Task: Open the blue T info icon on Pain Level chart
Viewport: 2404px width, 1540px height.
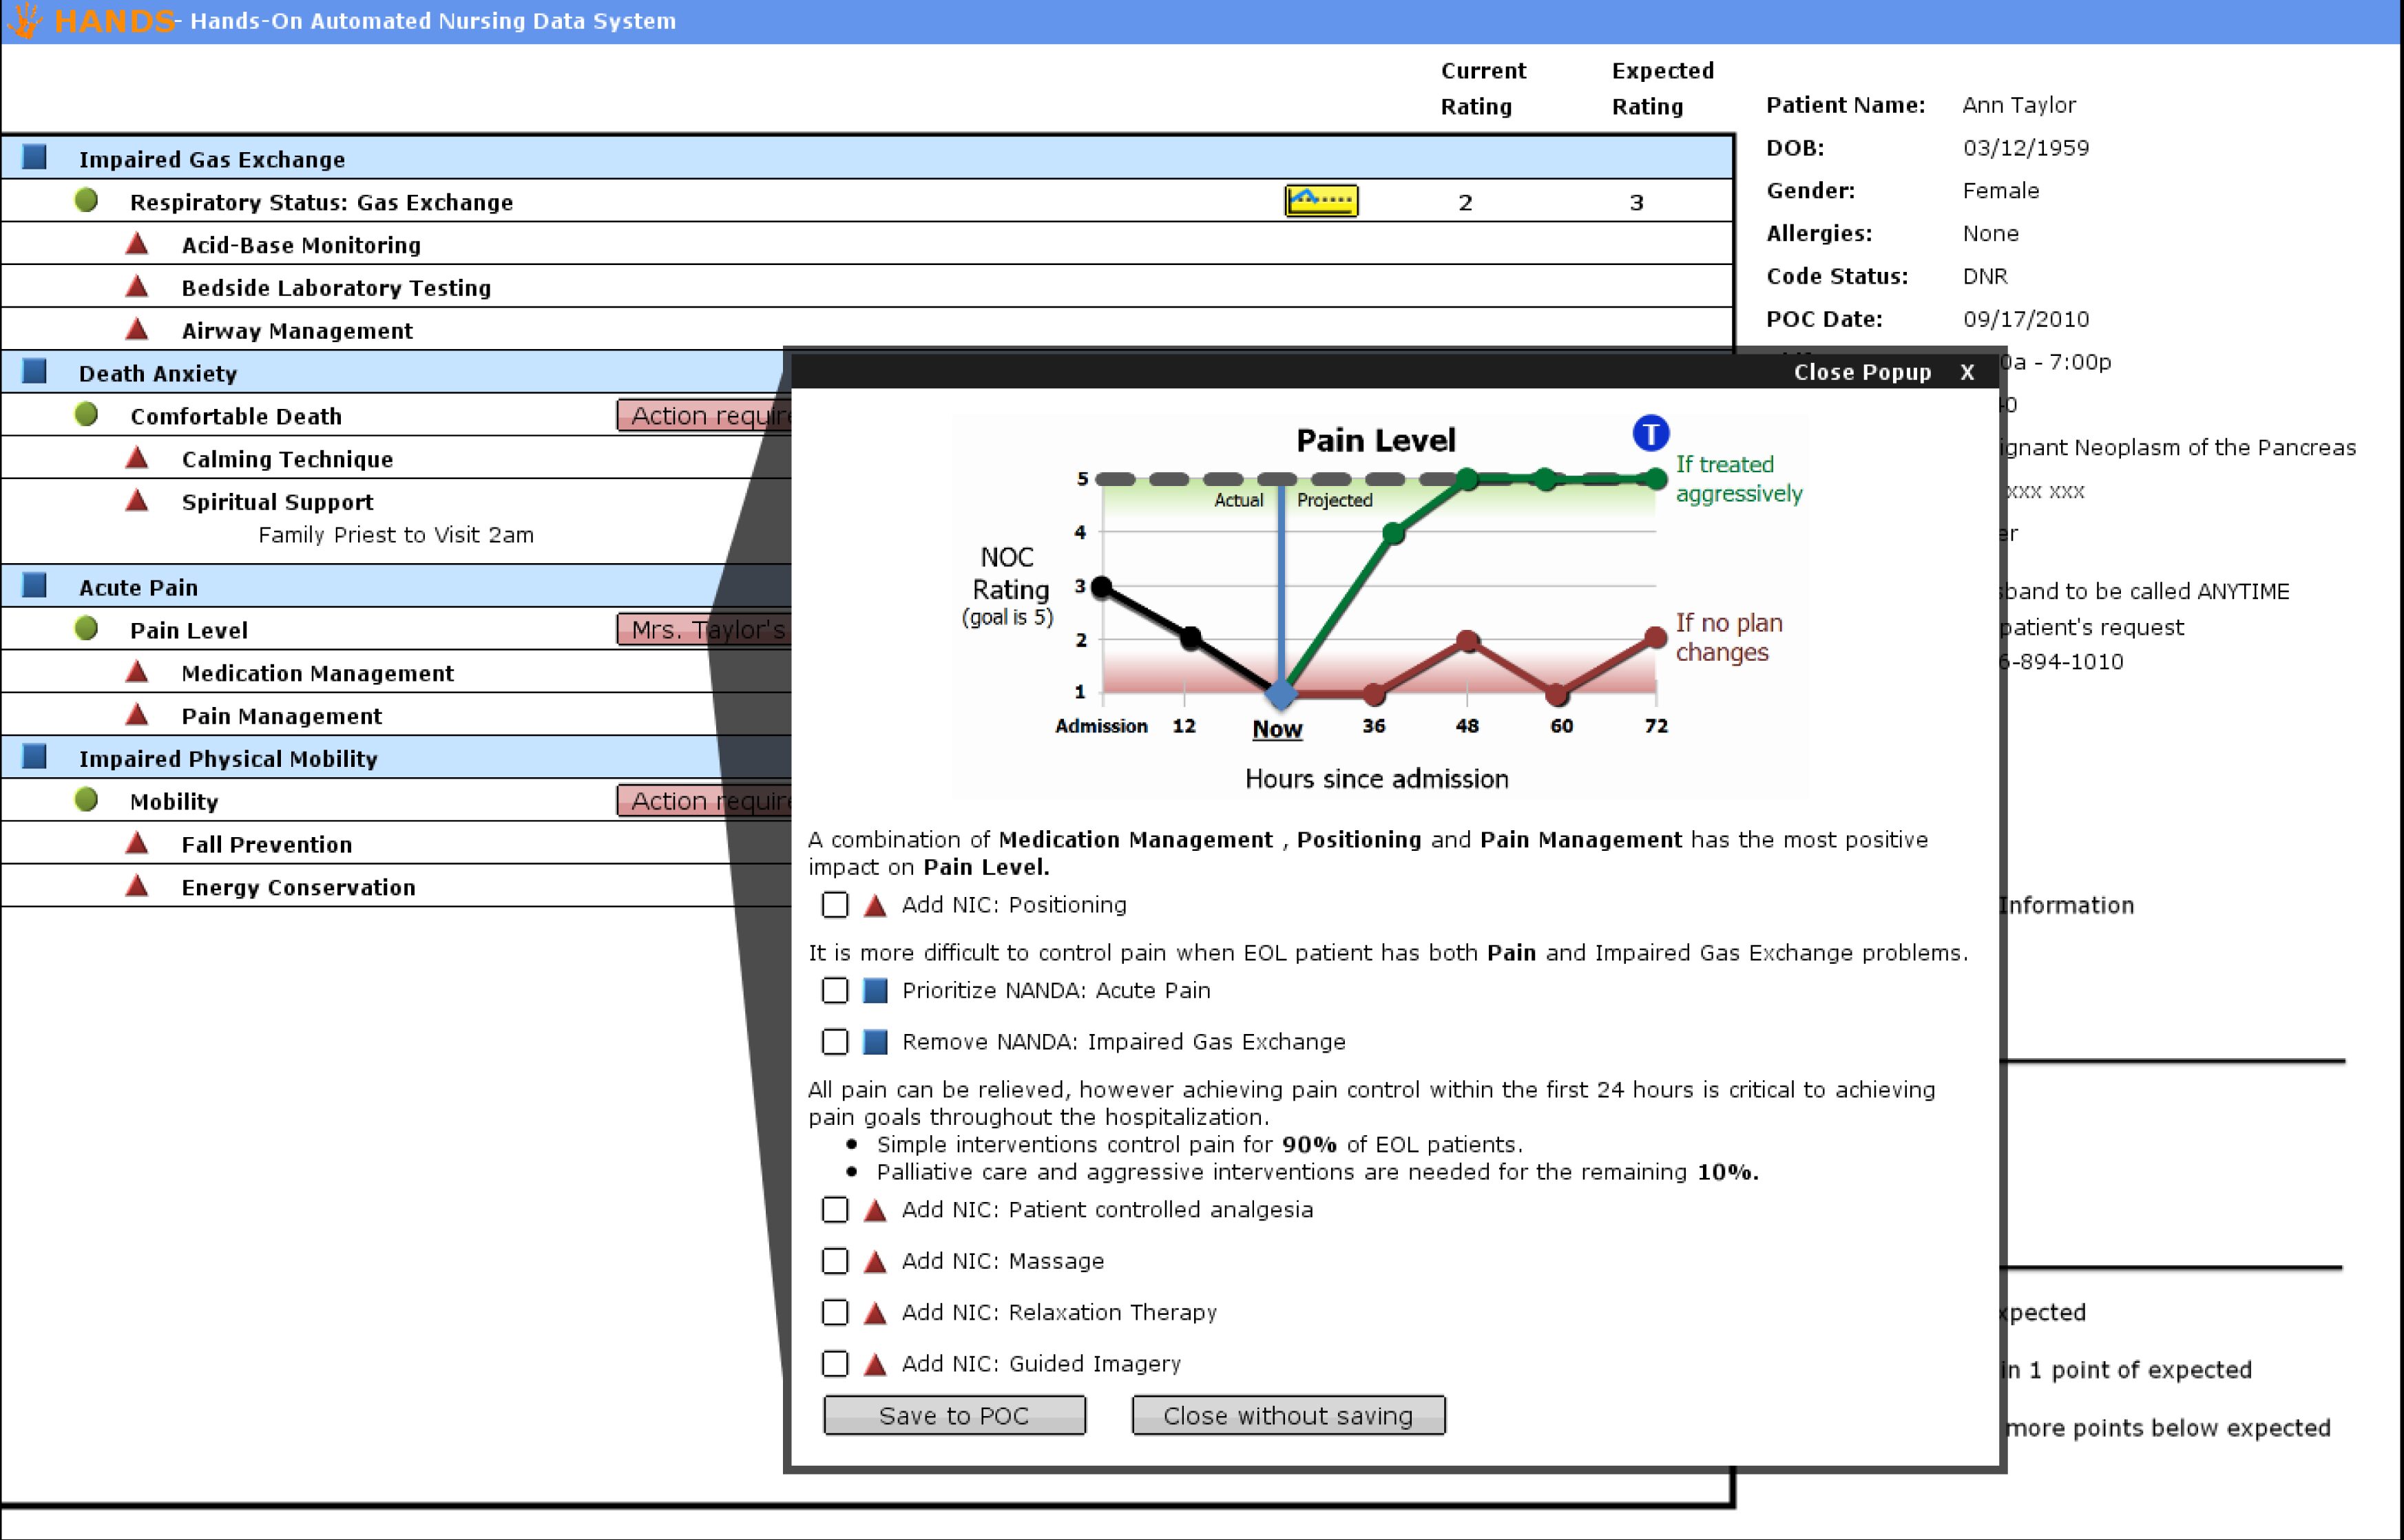Action: tap(1651, 433)
